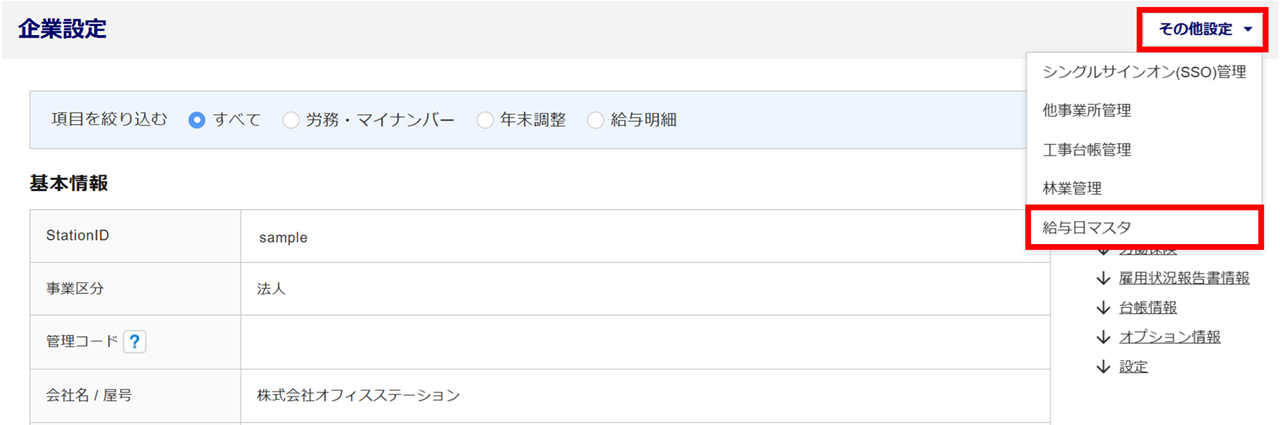The height and width of the screenshot is (425, 1280).
Task: Choose the 年末調整 filter option
Action: point(485,120)
